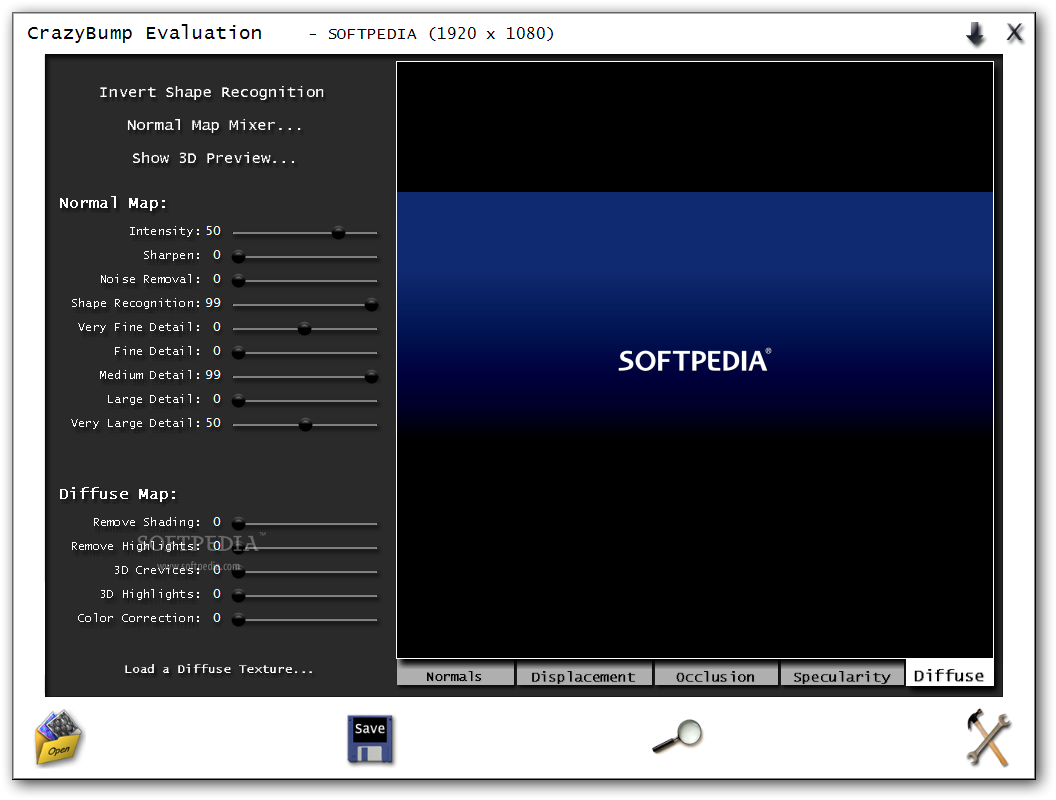
Task: Click the Noise Removal slider handle
Action: coord(238,280)
